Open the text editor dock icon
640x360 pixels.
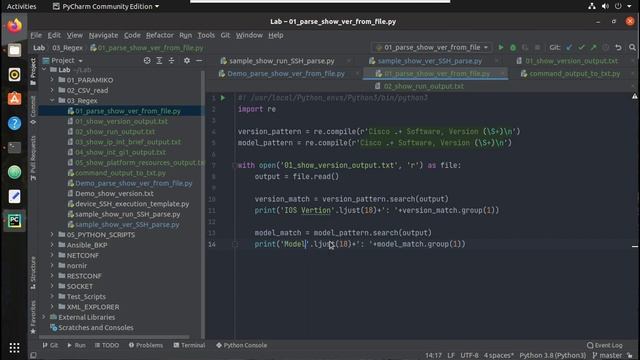14,196
